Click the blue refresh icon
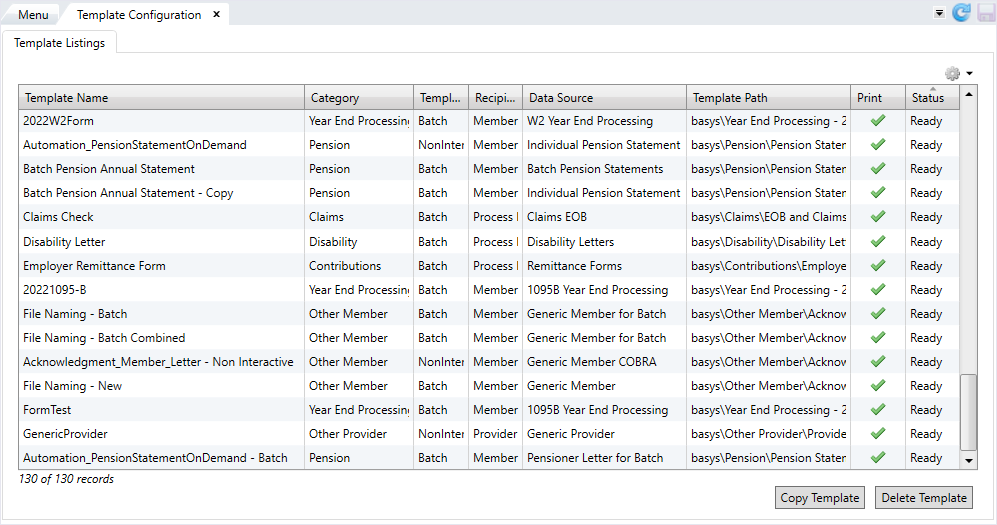997x525 pixels. pos(961,13)
